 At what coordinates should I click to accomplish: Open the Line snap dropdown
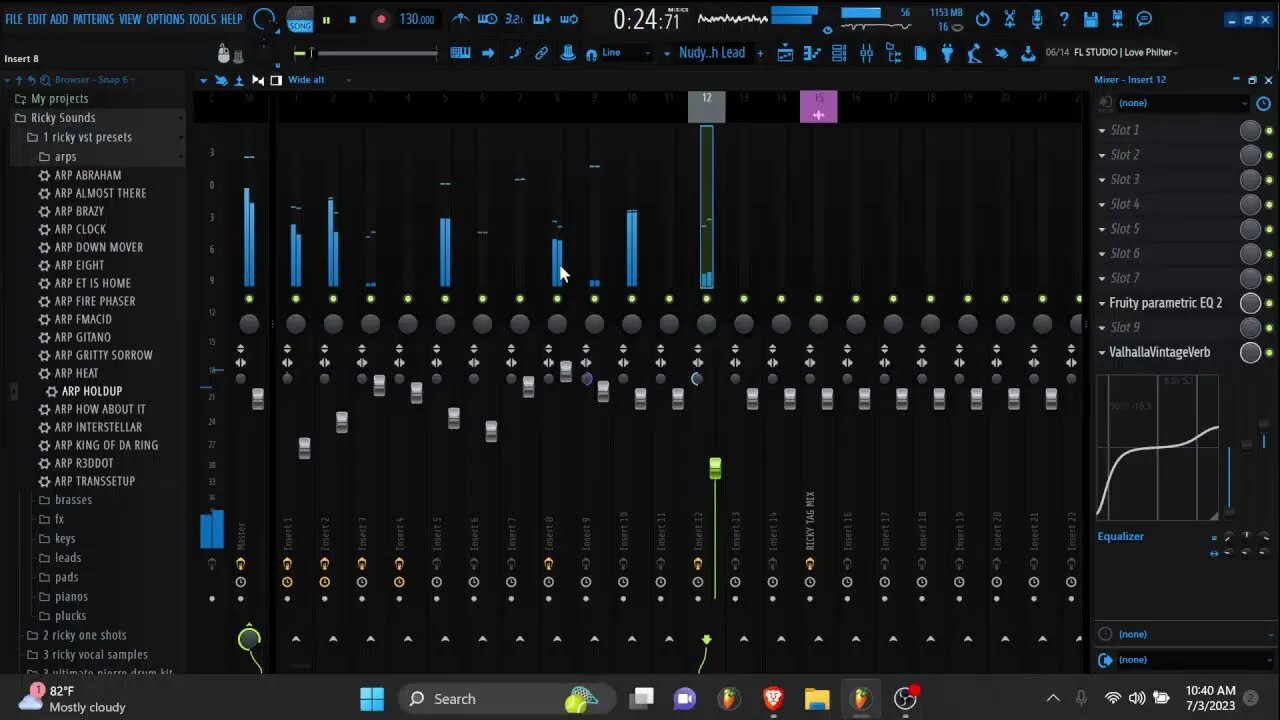click(626, 53)
